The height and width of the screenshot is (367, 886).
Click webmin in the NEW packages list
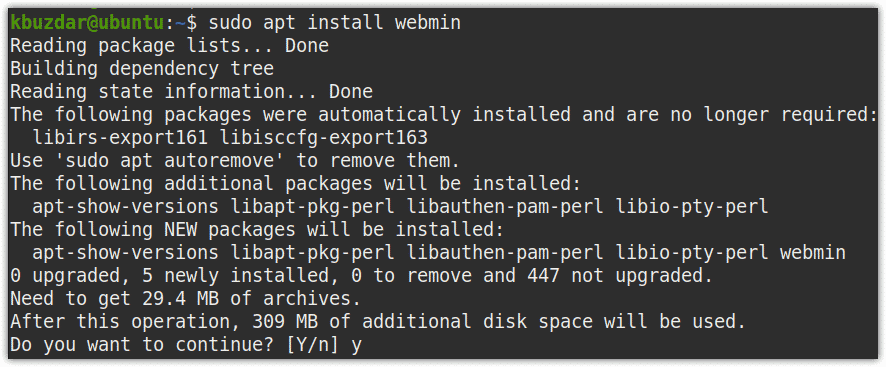click(813, 253)
